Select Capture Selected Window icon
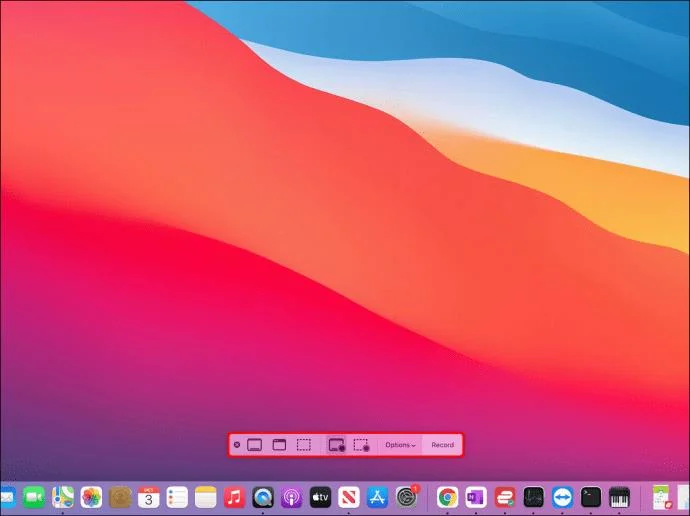This screenshot has width=690, height=516. [x=279, y=445]
